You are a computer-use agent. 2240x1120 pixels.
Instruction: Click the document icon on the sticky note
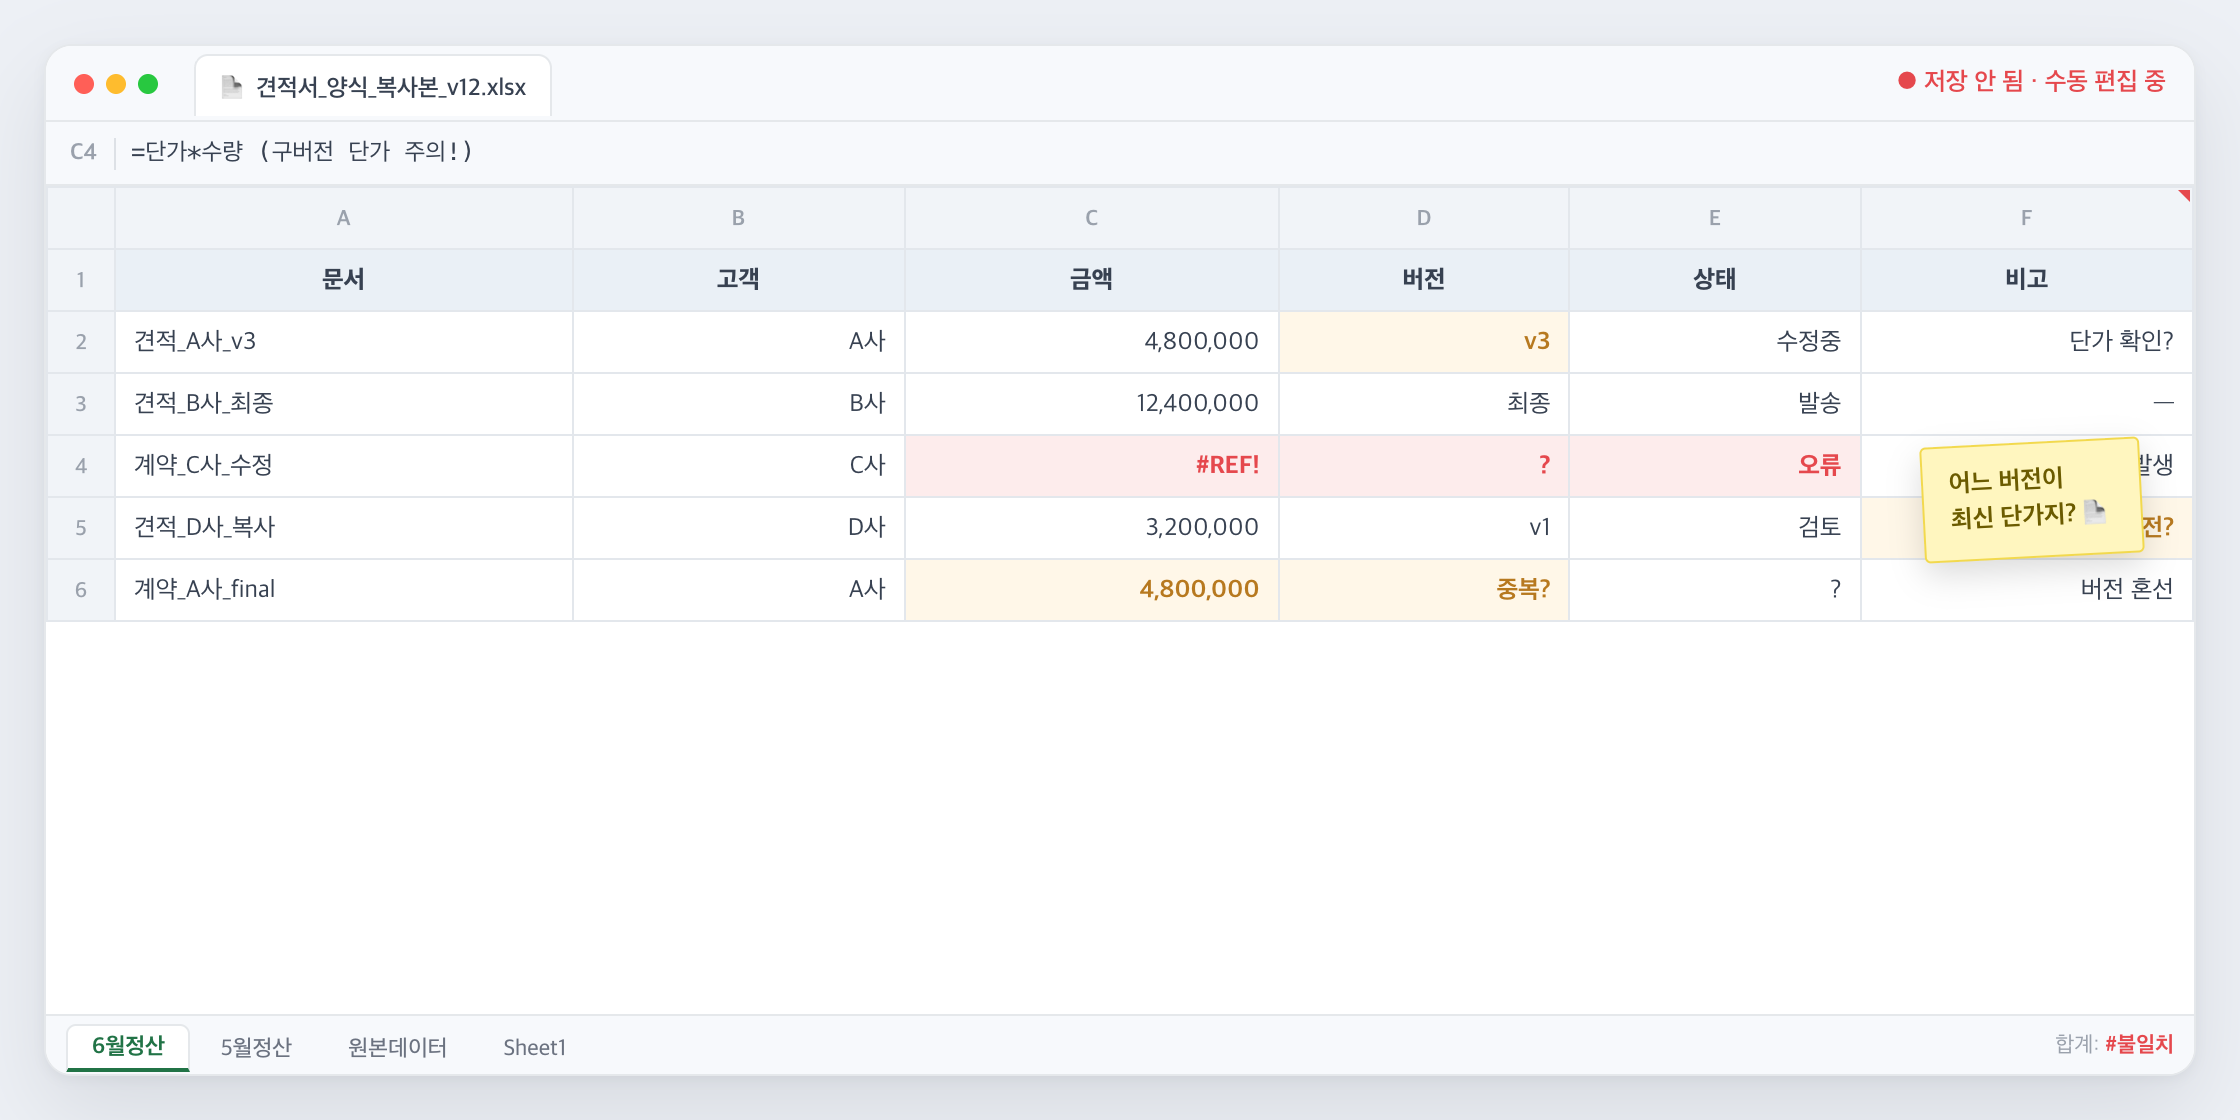pyautogui.click(x=2095, y=512)
